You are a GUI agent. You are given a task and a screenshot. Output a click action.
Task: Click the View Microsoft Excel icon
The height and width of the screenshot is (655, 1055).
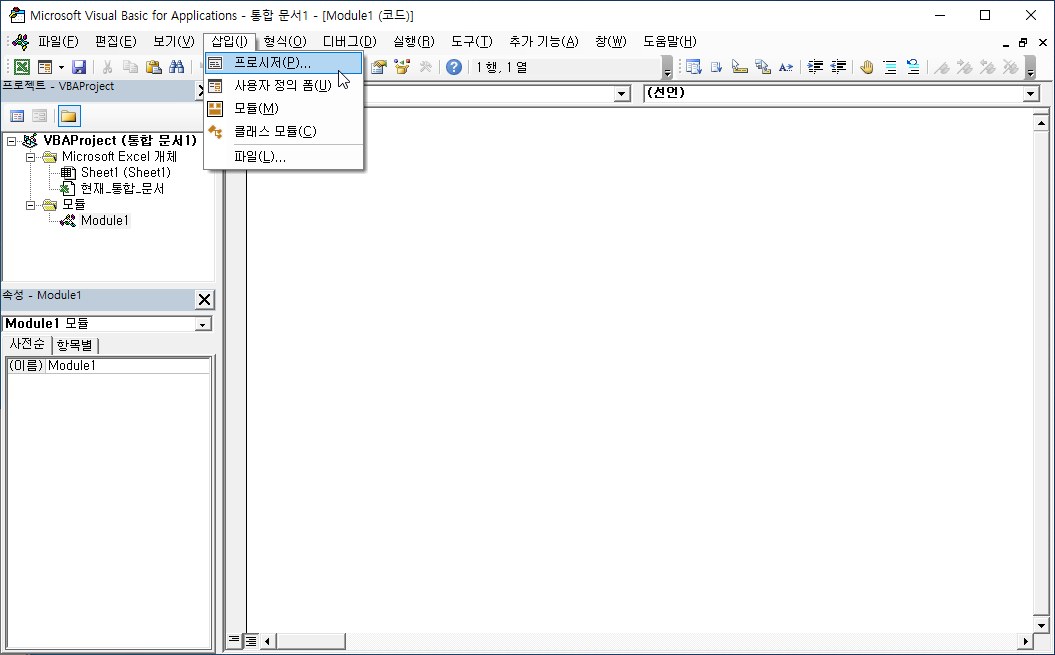tap(22, 67)
